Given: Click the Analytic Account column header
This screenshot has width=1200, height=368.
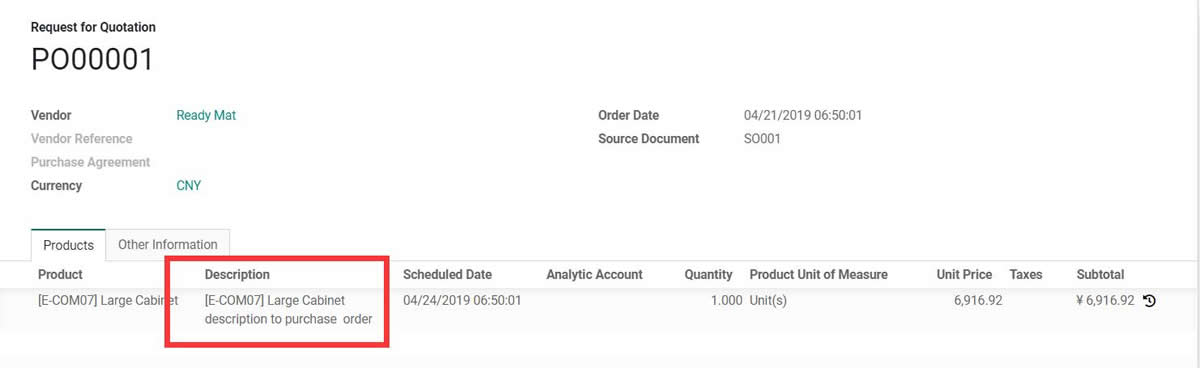Looking at the screenshot, I should pos(594,274).
